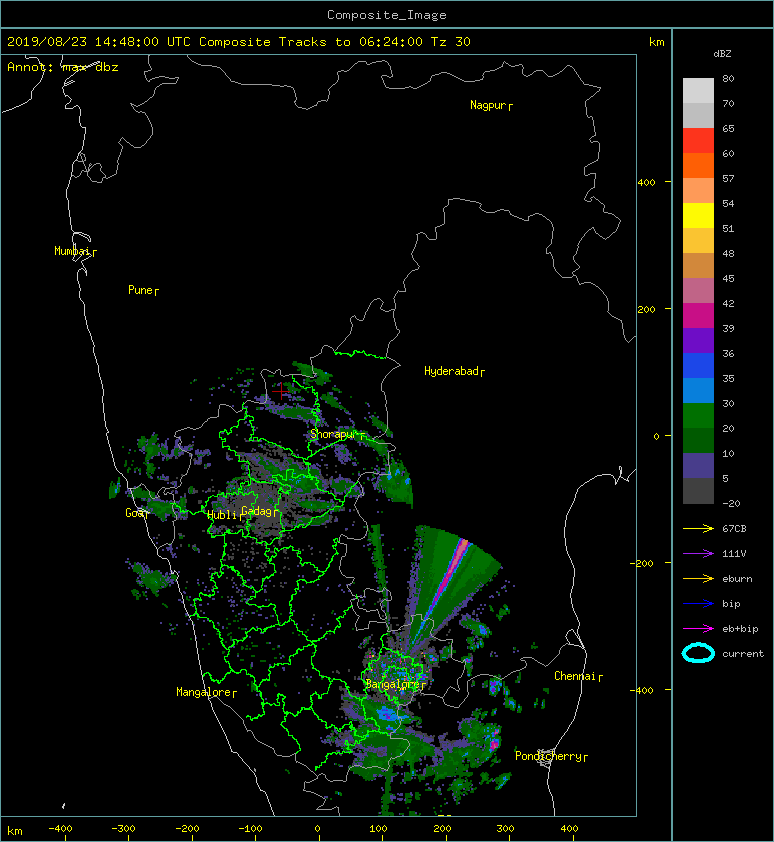Click the km unit label at bottom left

[15, 831]
